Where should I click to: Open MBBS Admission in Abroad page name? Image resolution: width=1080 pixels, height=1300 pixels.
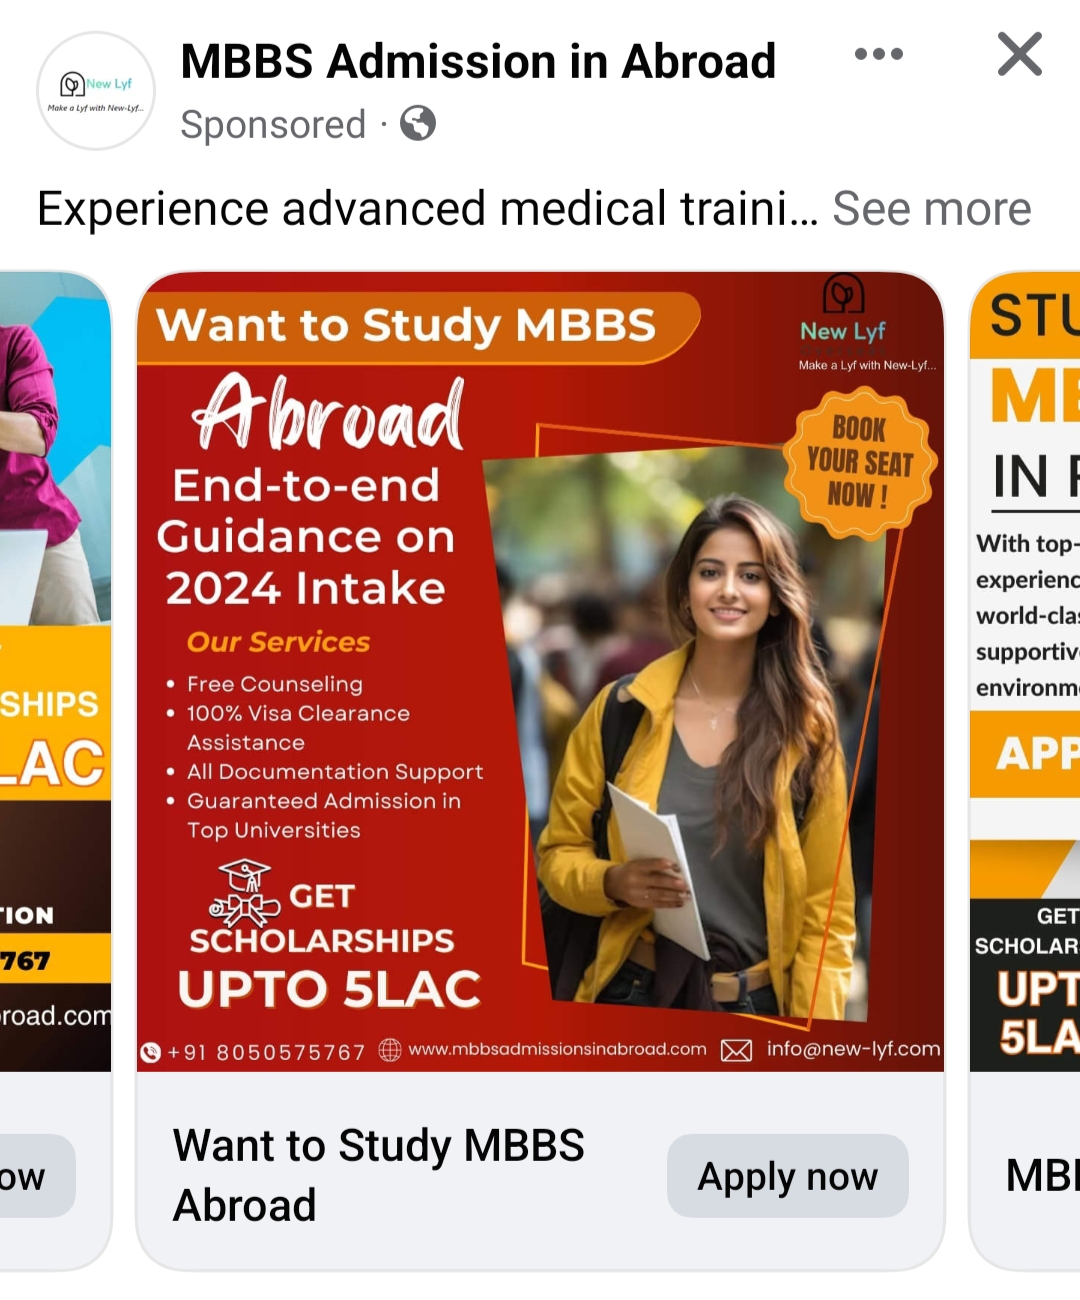click(x=478, y=61)
